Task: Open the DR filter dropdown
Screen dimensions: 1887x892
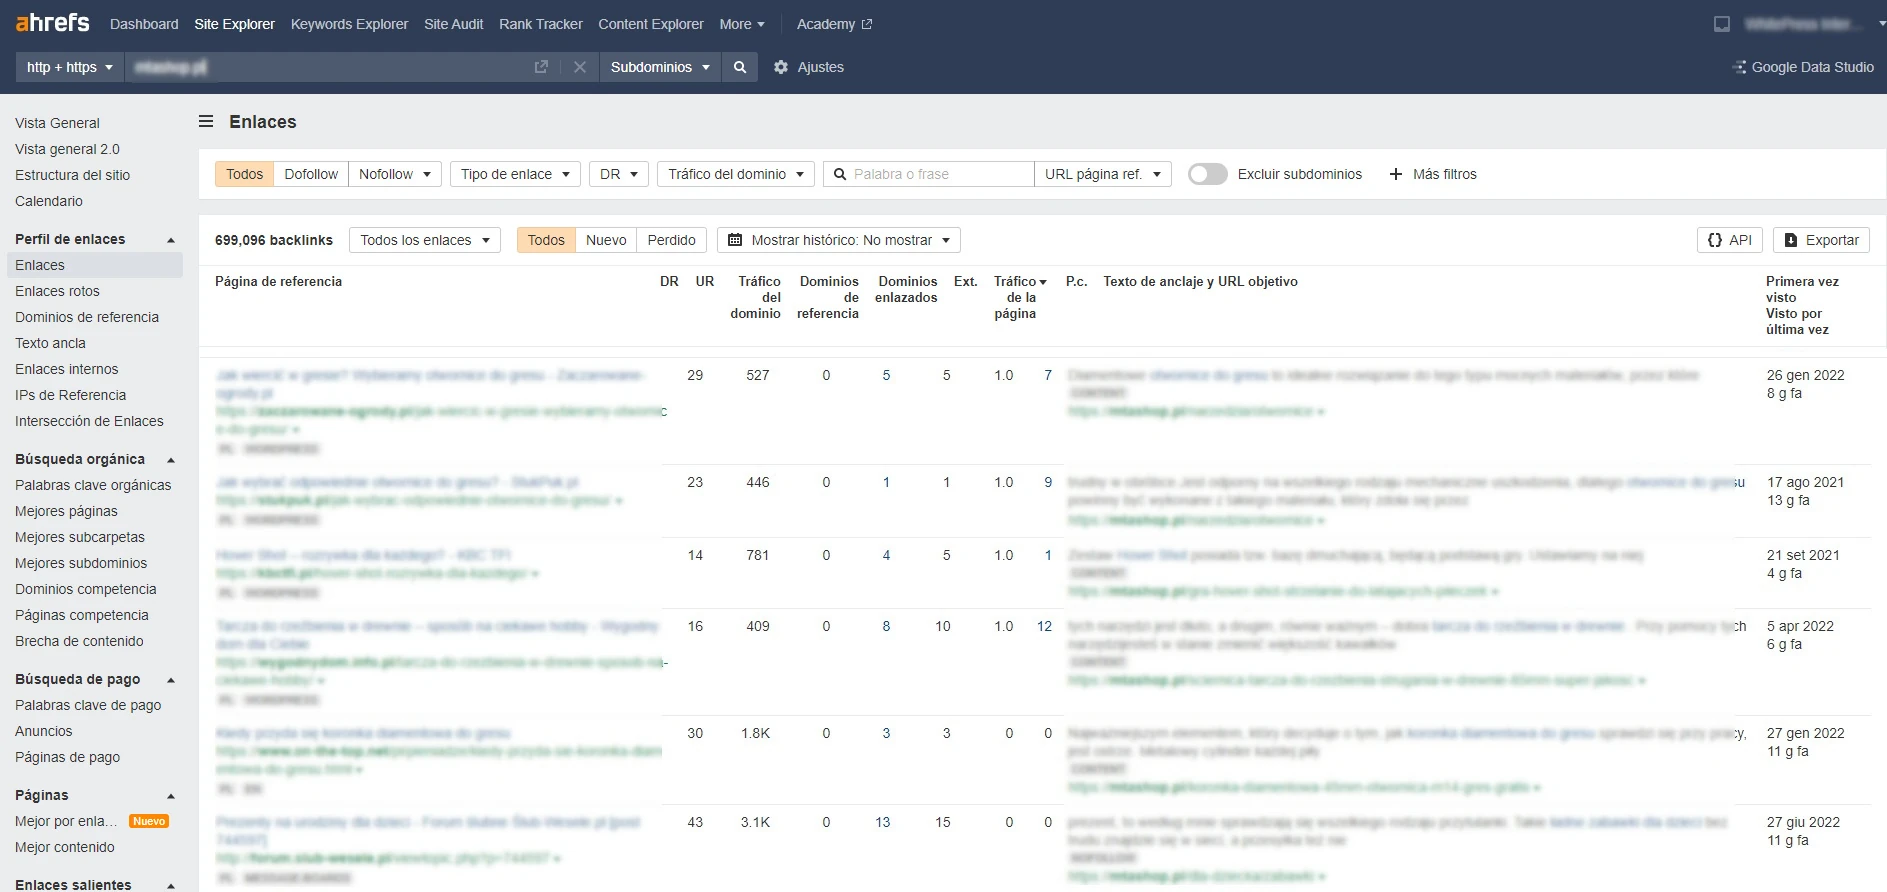Action: point(619,174)
